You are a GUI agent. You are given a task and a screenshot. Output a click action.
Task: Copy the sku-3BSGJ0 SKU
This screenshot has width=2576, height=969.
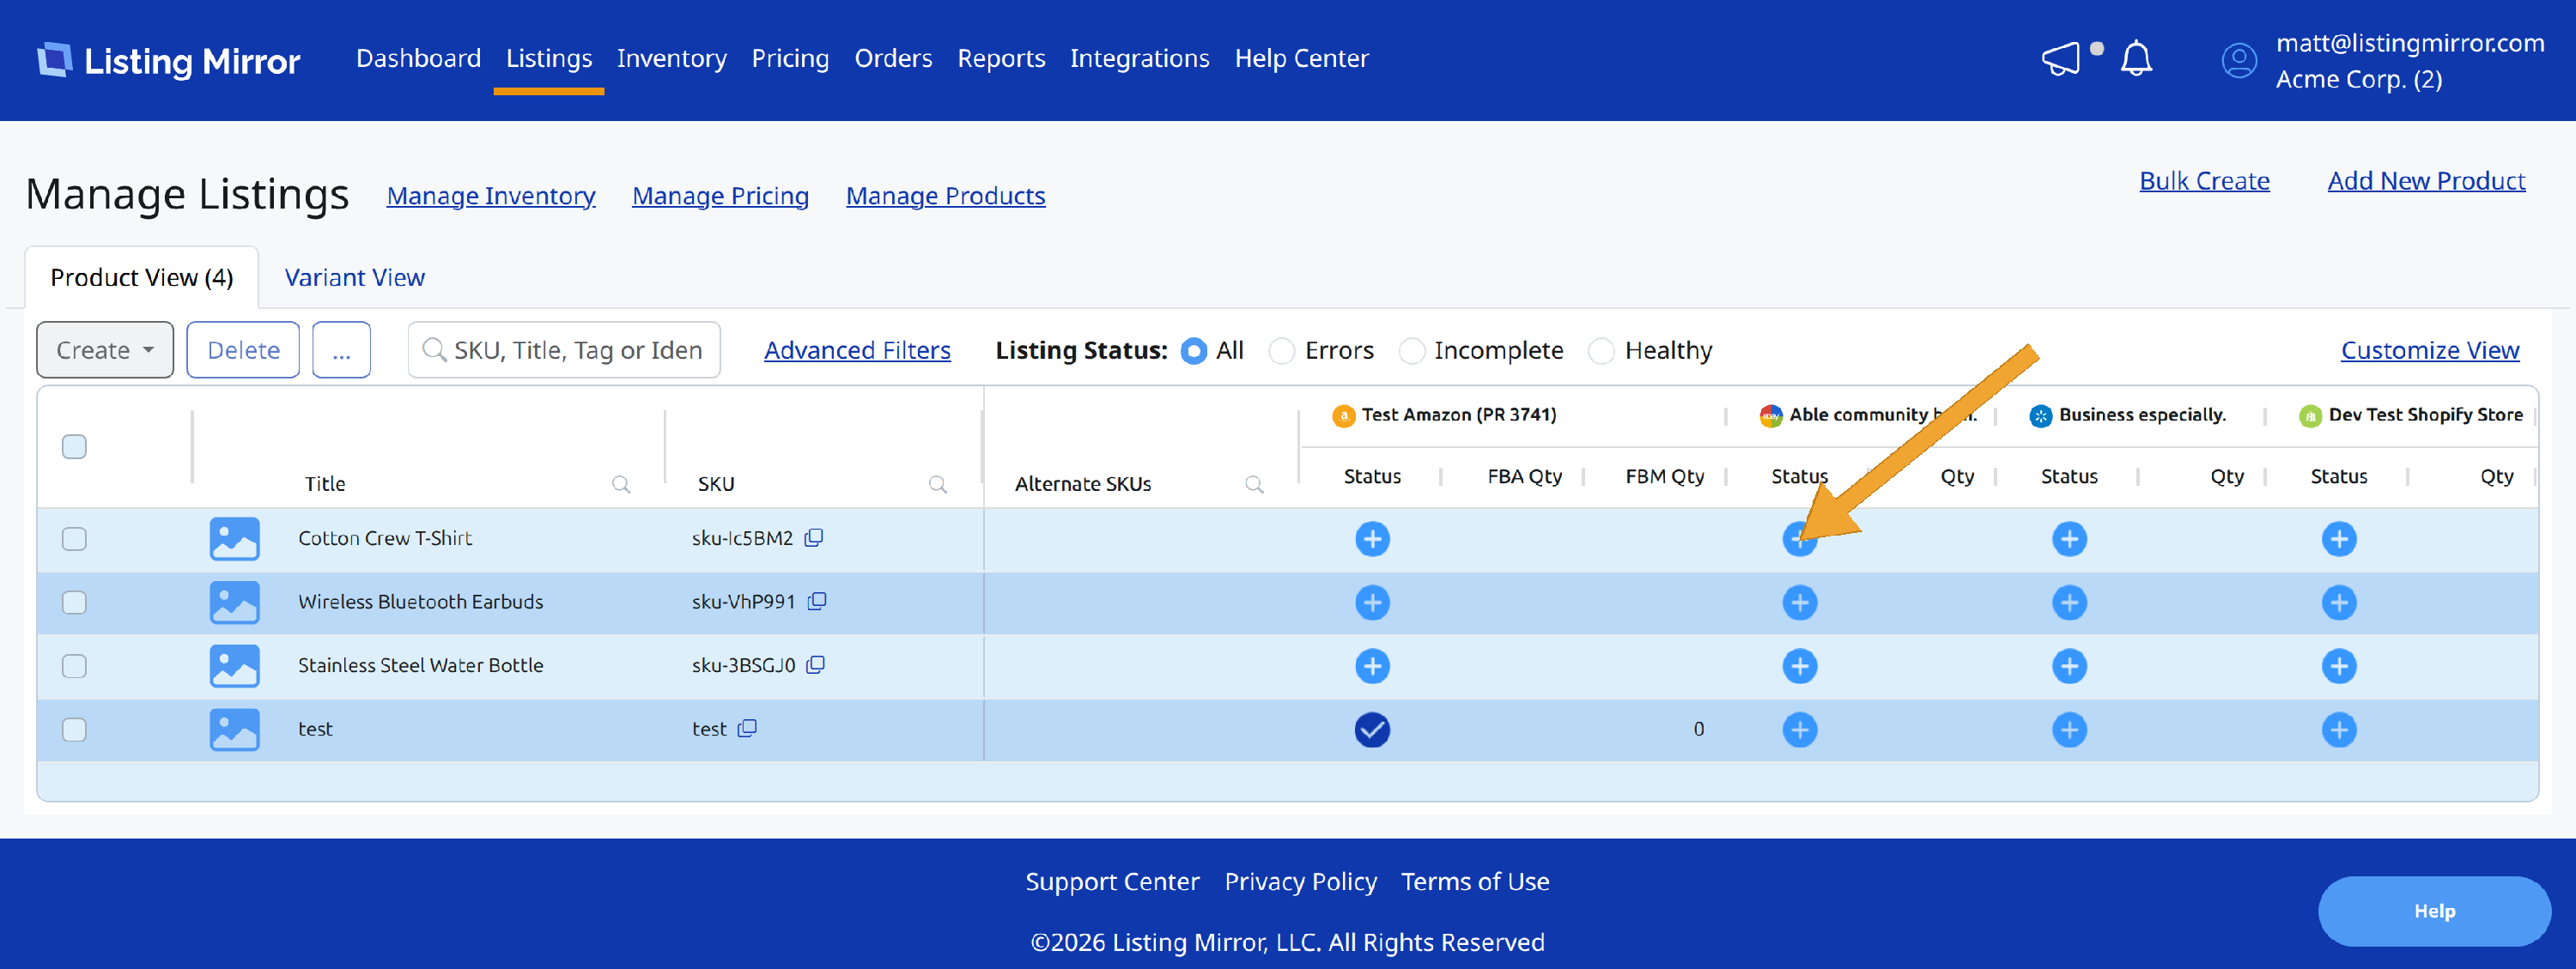816,665
